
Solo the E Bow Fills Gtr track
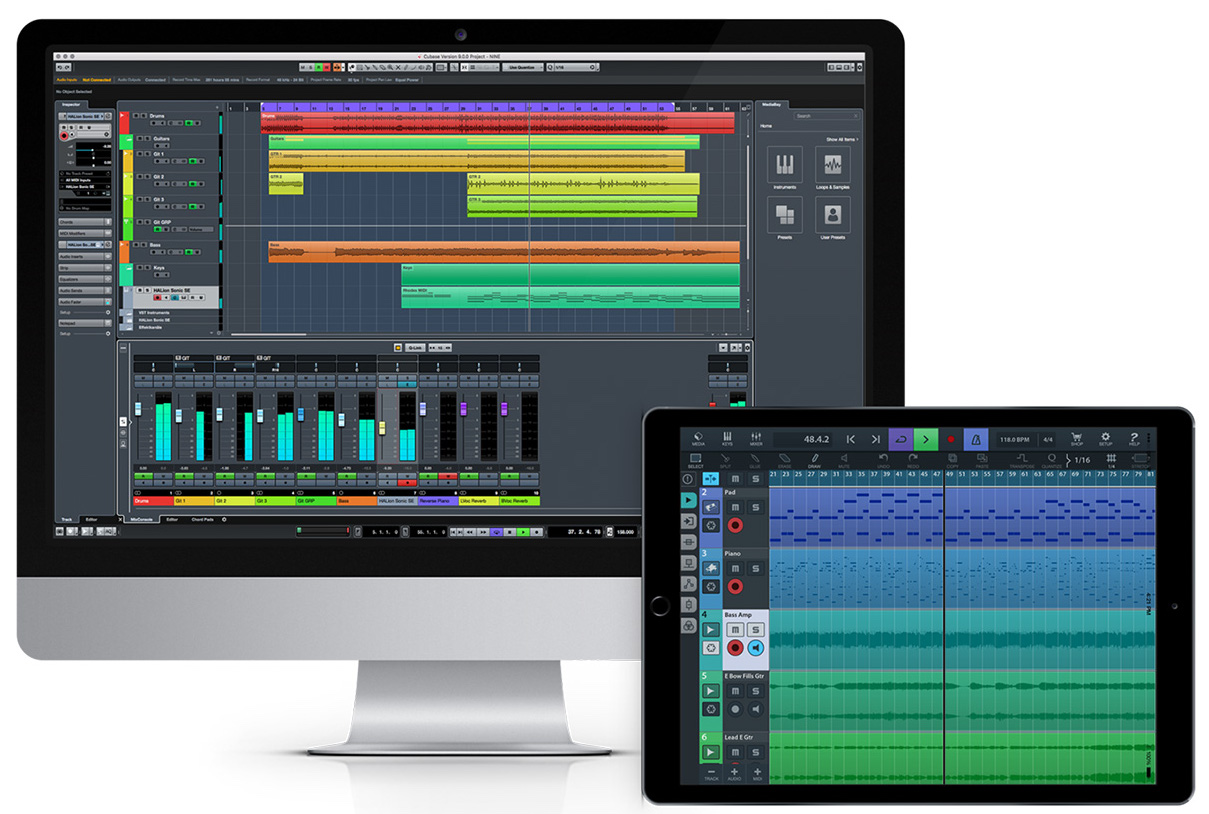pos(756,689)
